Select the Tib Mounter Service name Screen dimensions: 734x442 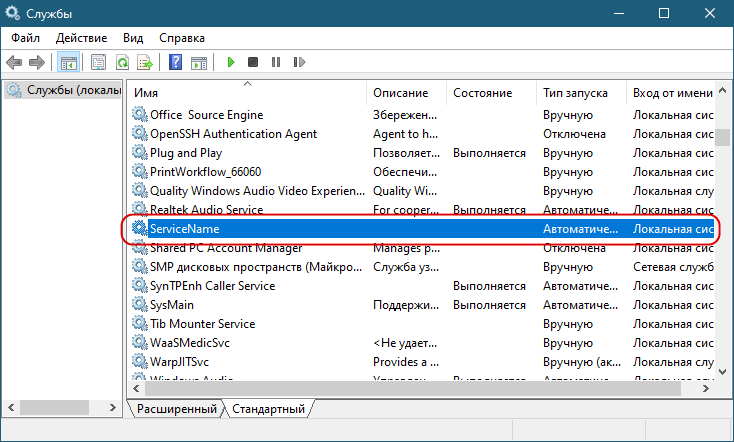click(202, 324)
